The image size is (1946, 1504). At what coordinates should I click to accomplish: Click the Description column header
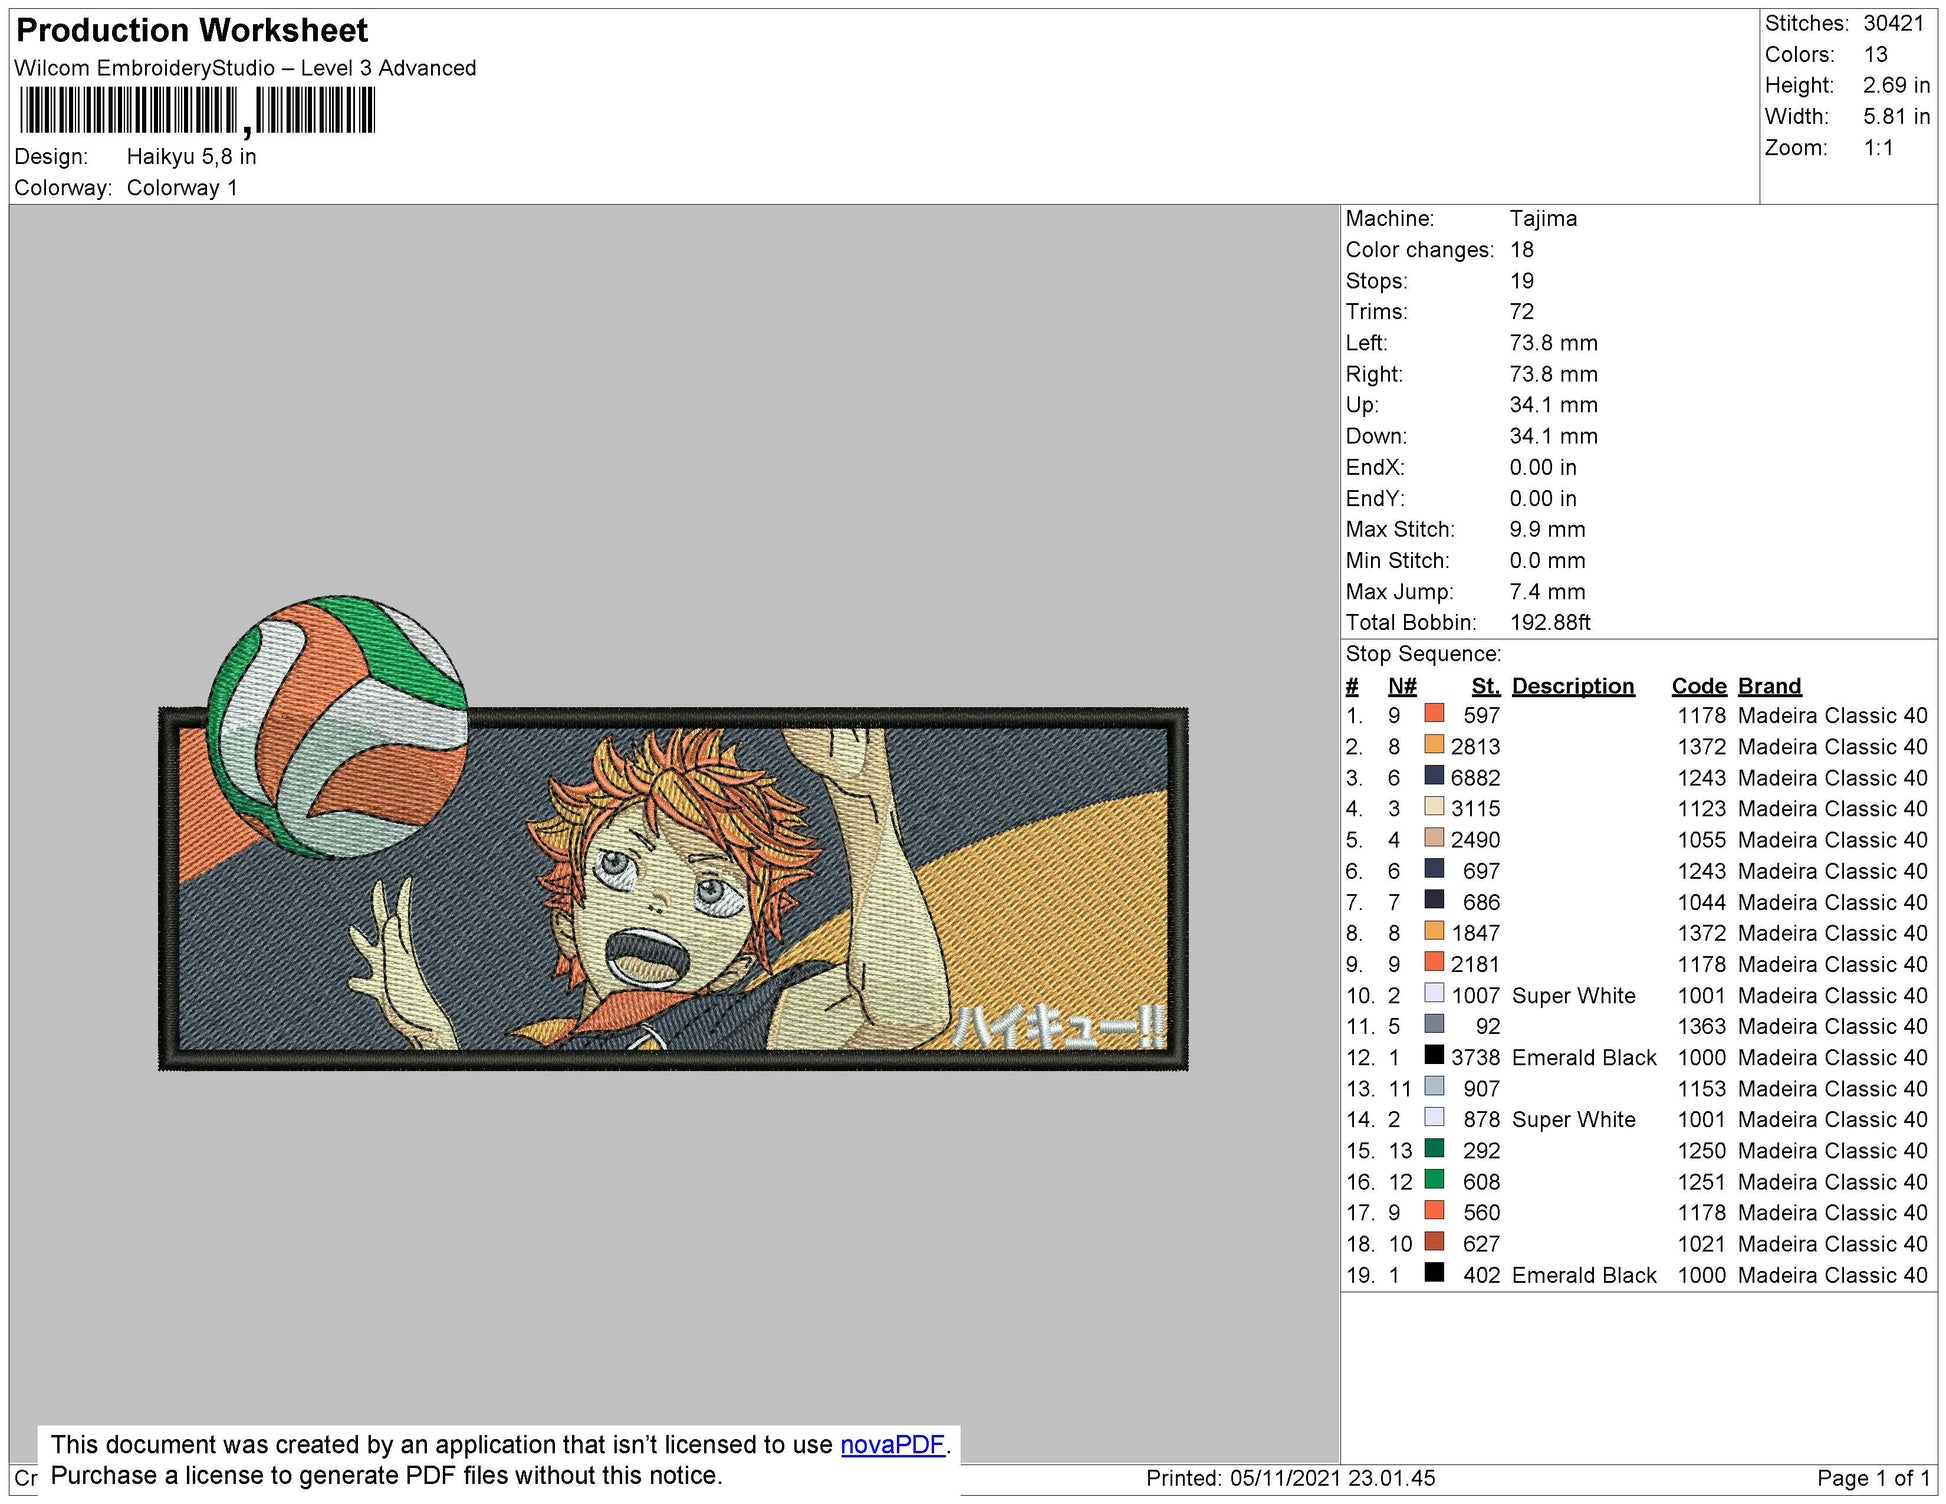tap(1573, 686)
